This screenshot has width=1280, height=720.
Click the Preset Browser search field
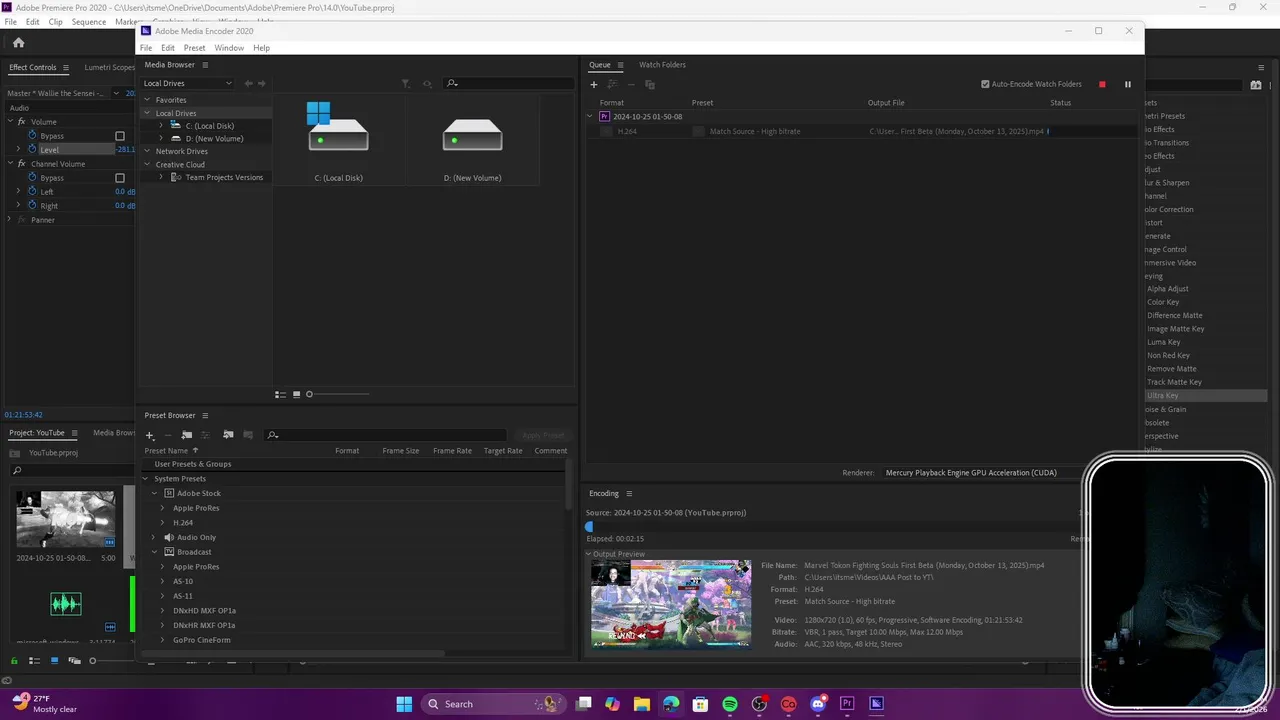385,435
